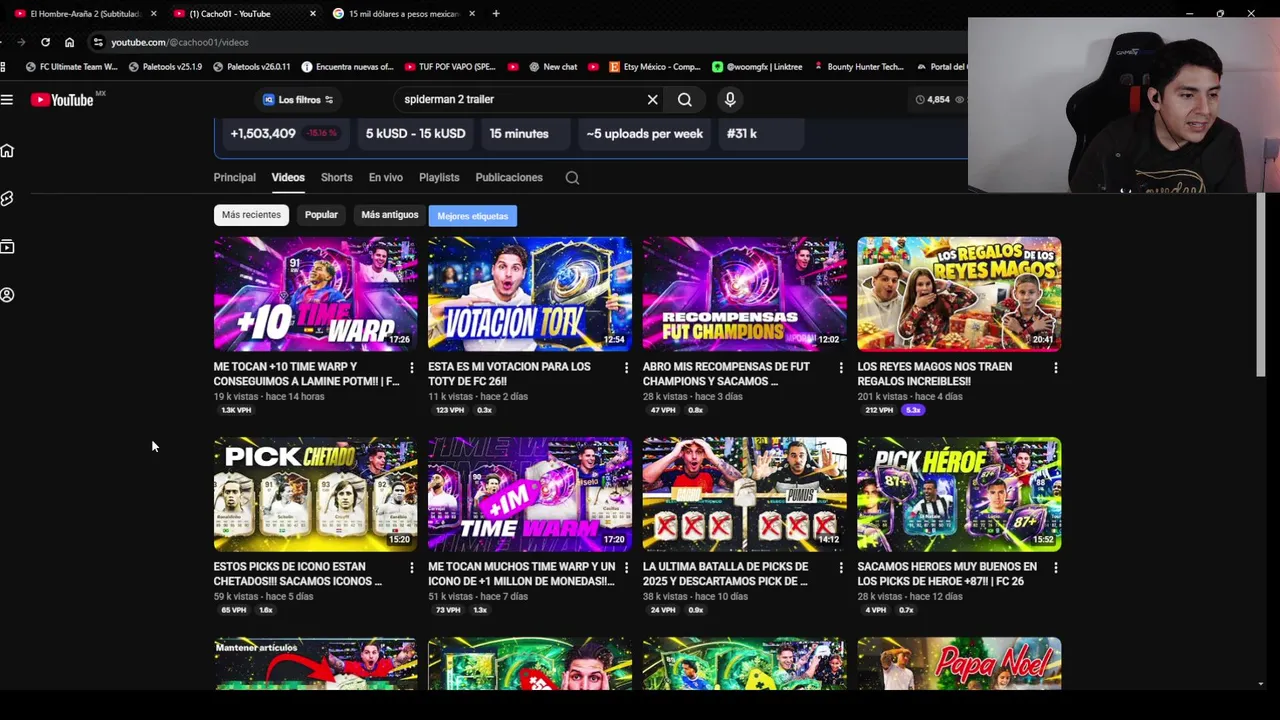This screenshot has height=720, width=1280.
Task: Sort videos by the Popular chip
Action: click(x=321, y=215)
